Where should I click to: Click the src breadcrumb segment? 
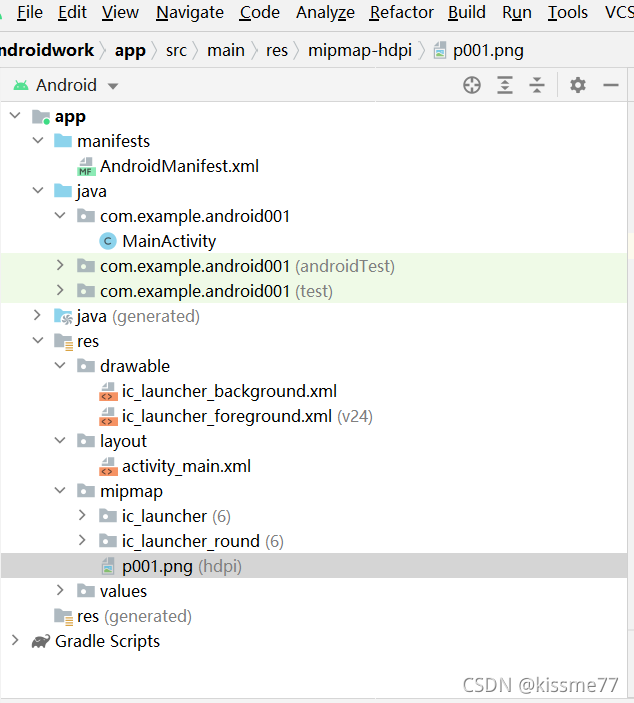coord(176,51)
